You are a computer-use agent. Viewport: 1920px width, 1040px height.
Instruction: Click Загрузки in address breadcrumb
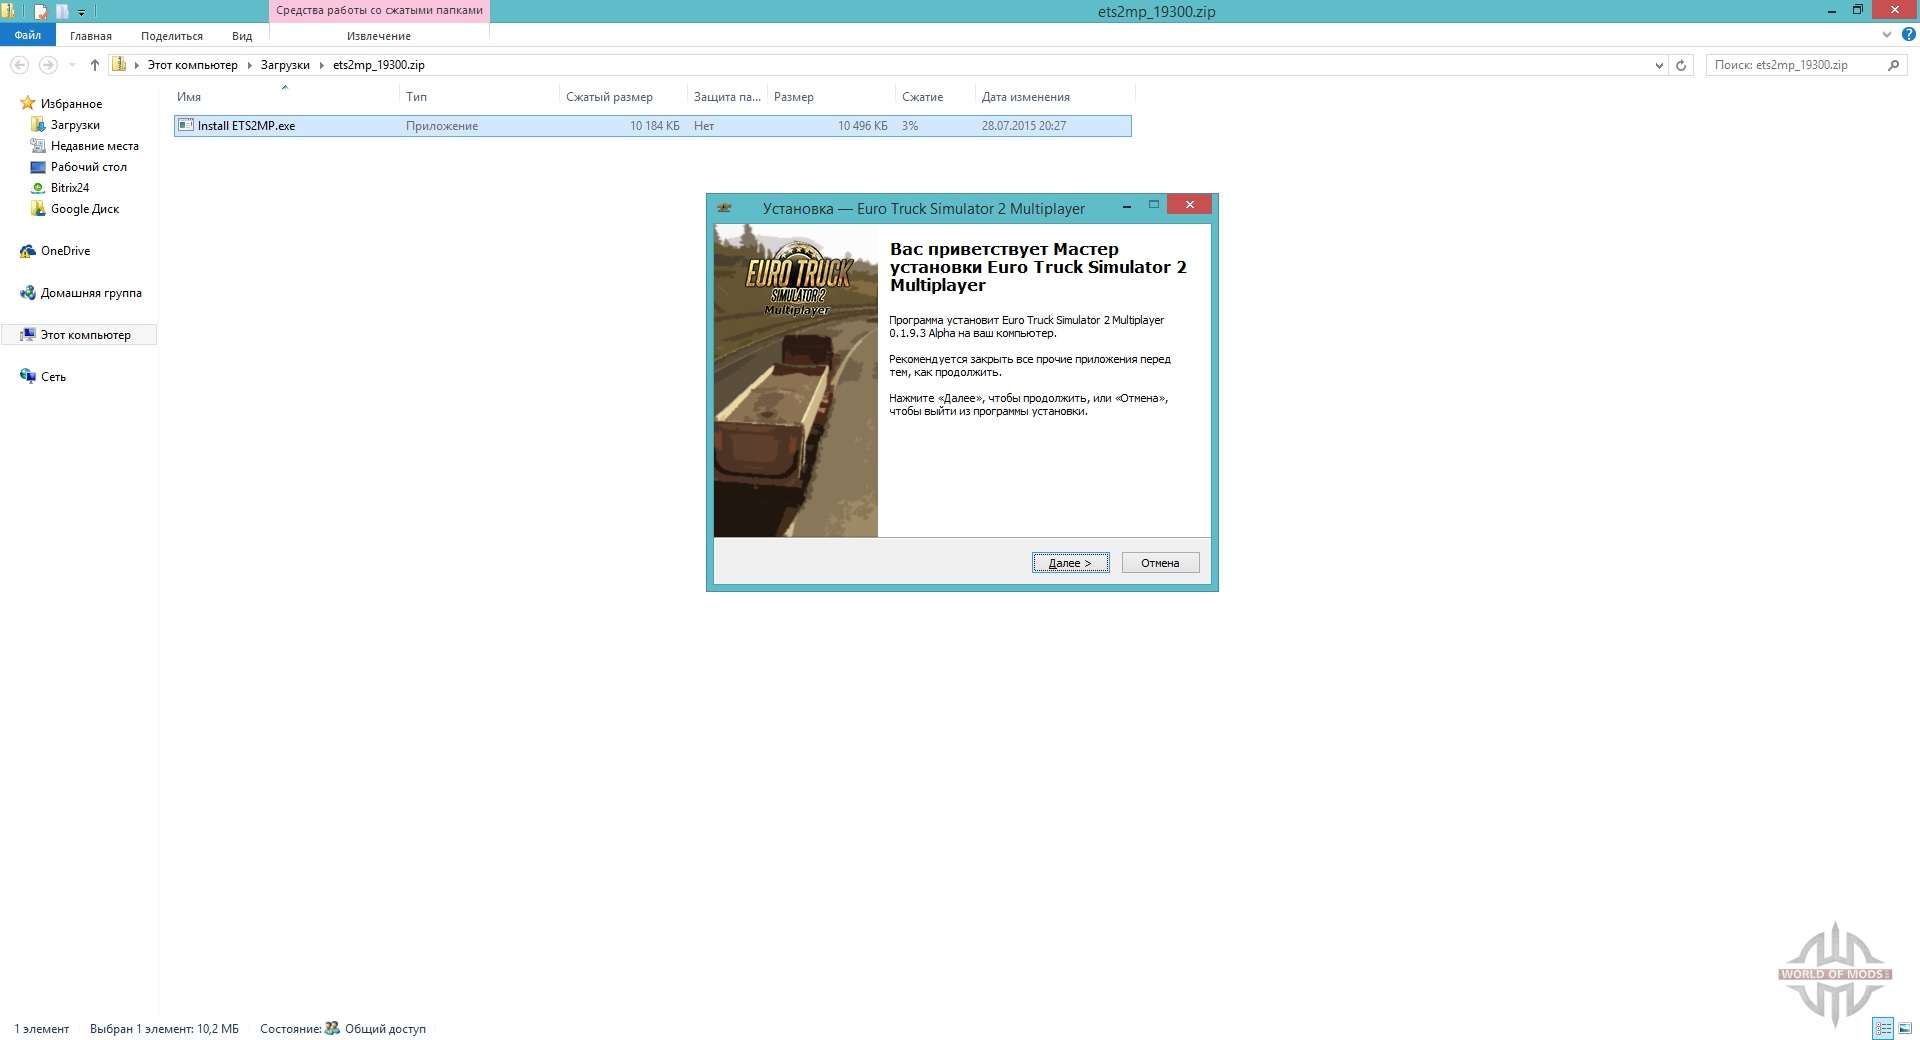(x=285, y=65)
